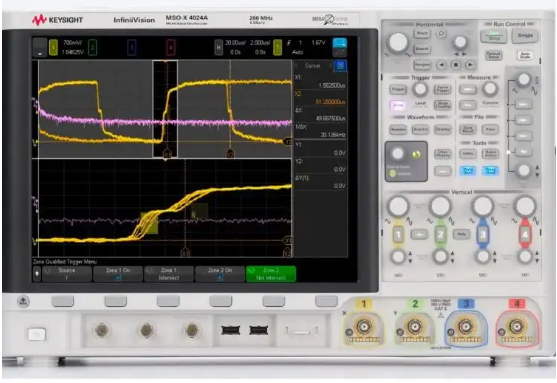Select the blue channel 3 badge on screen
The width and height of the screenshot is (557, 383).
pyautogui.click(x=131, y=47)
